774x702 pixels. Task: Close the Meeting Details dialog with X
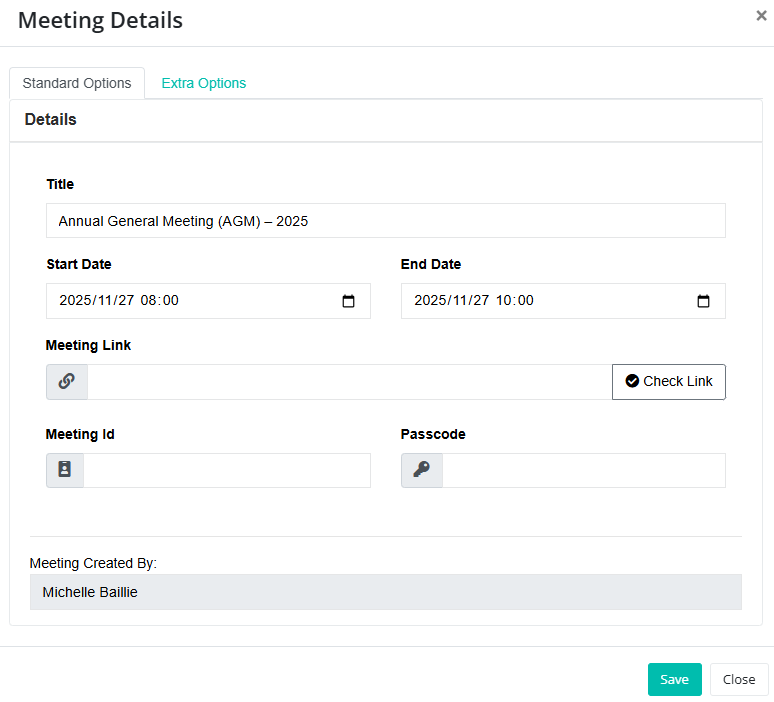(x=761, y=16)
